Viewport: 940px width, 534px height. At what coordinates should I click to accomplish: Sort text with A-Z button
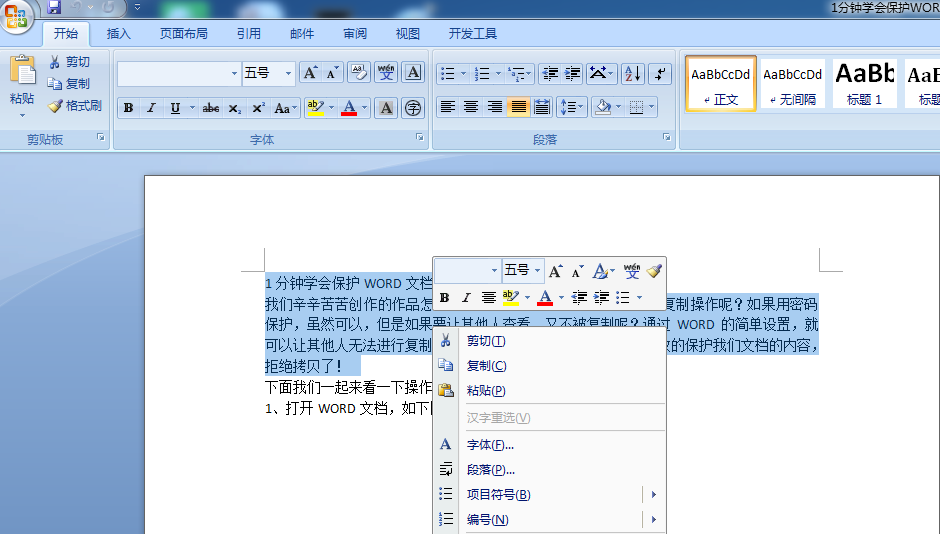pos(632,74)
